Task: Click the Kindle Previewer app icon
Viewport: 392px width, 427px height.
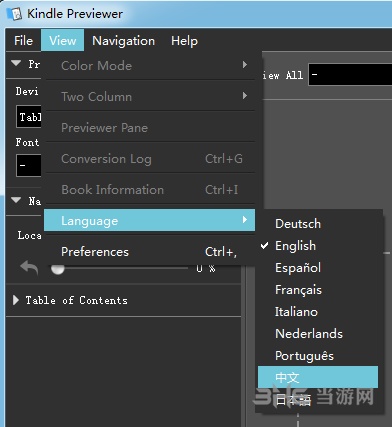Action: (14, 14)
